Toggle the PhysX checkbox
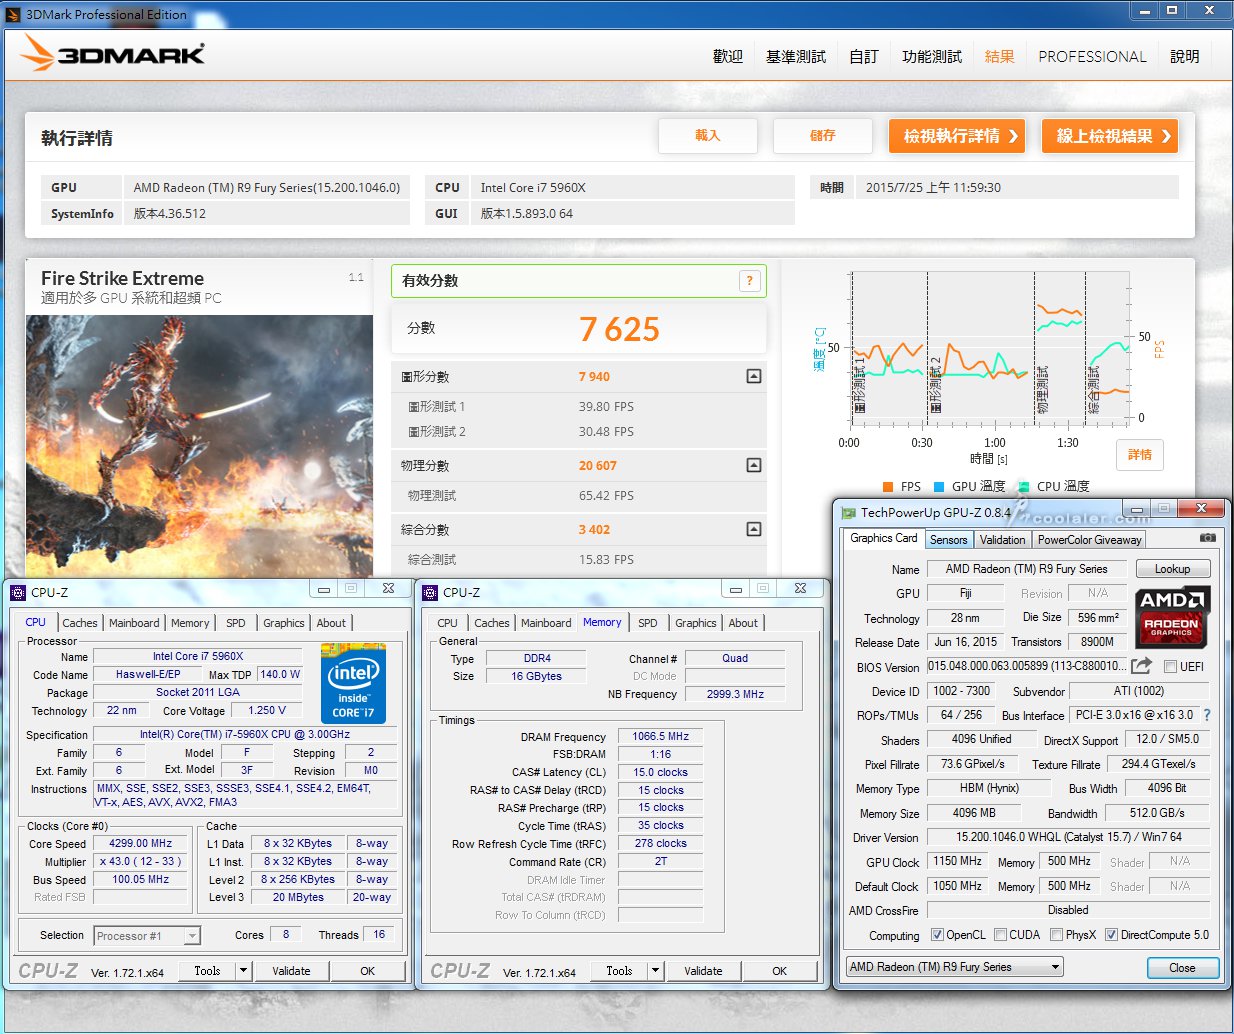 [x=1056, y=935]
